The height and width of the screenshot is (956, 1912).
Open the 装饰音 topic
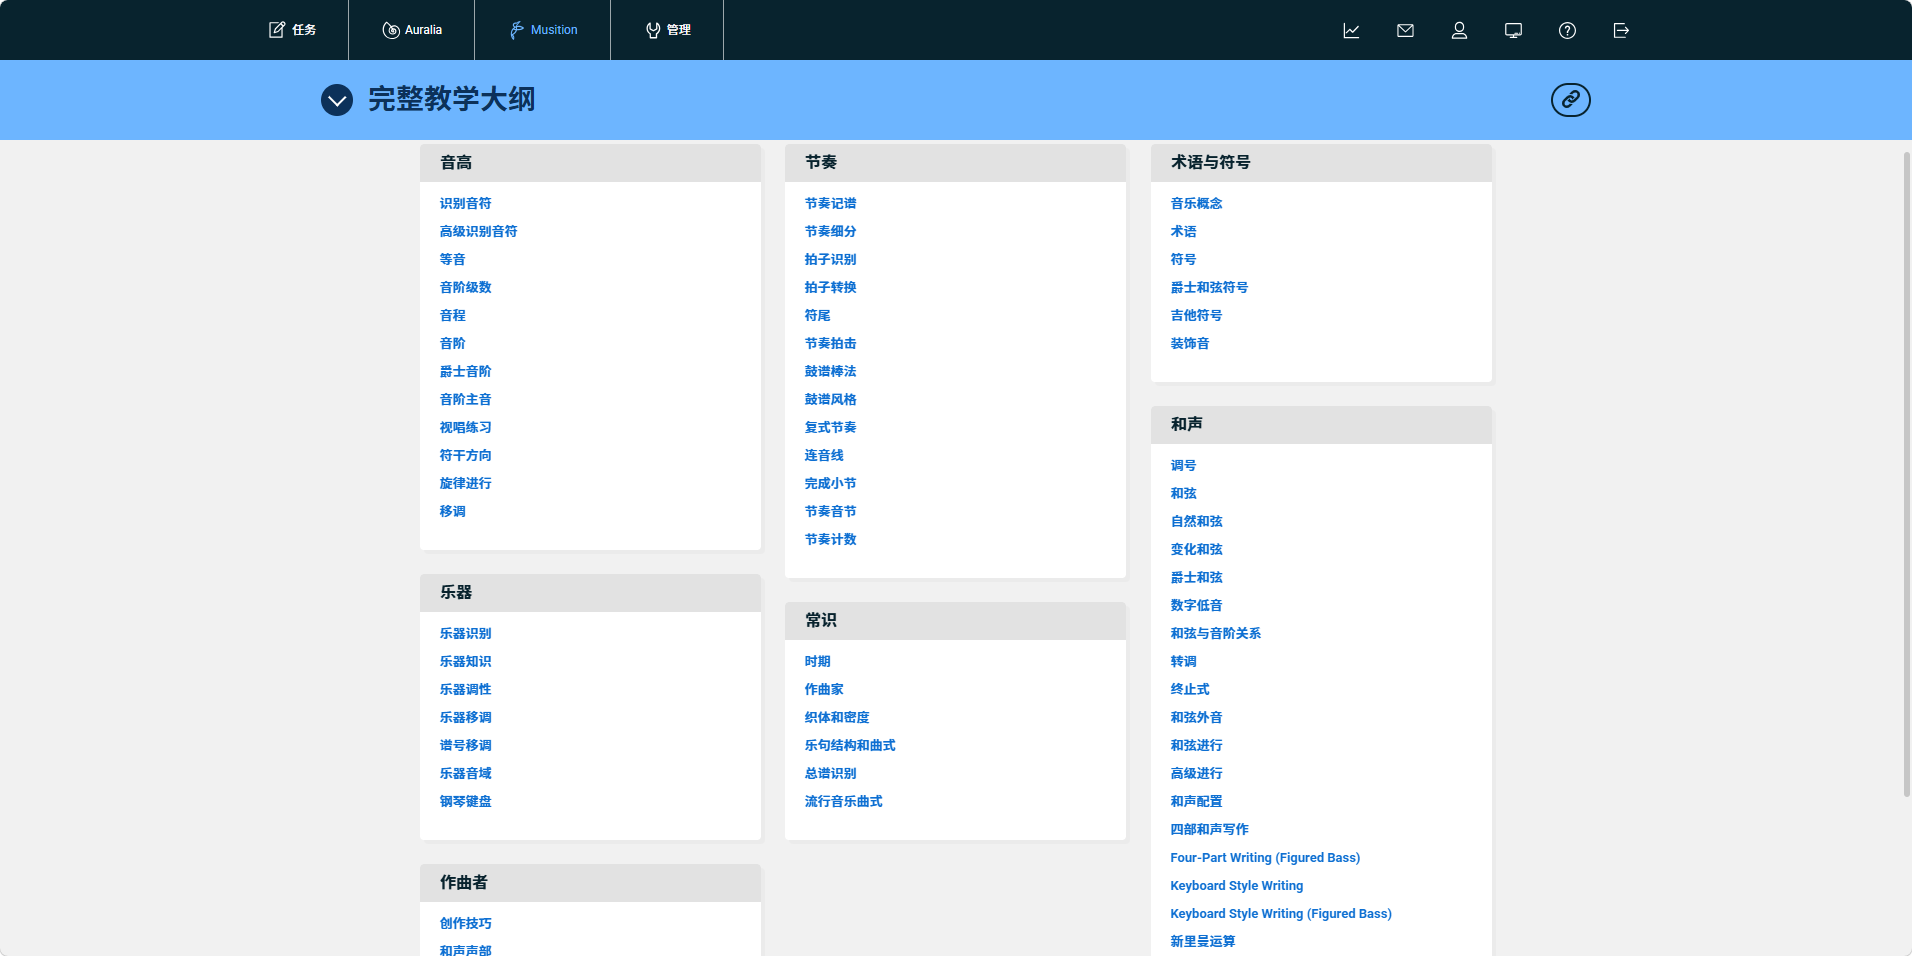tap(1190, 343)
